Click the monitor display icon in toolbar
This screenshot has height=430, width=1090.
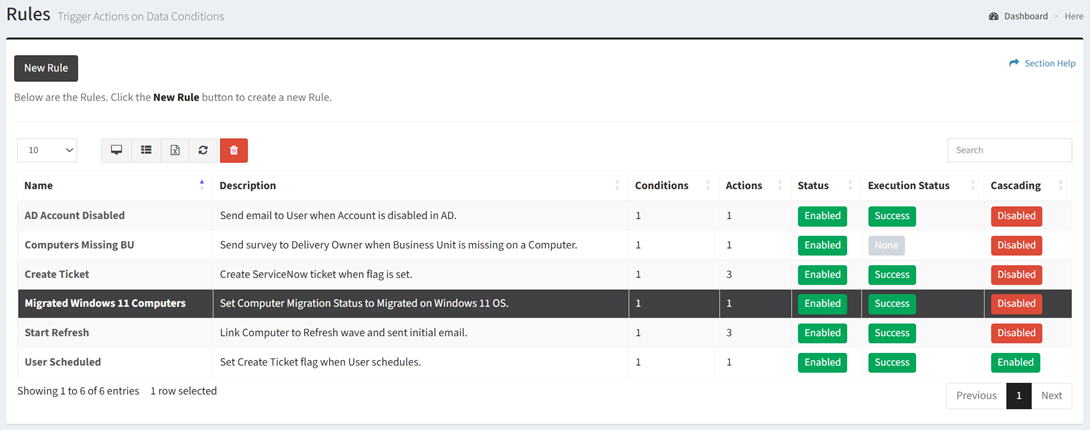pos(116,150)
